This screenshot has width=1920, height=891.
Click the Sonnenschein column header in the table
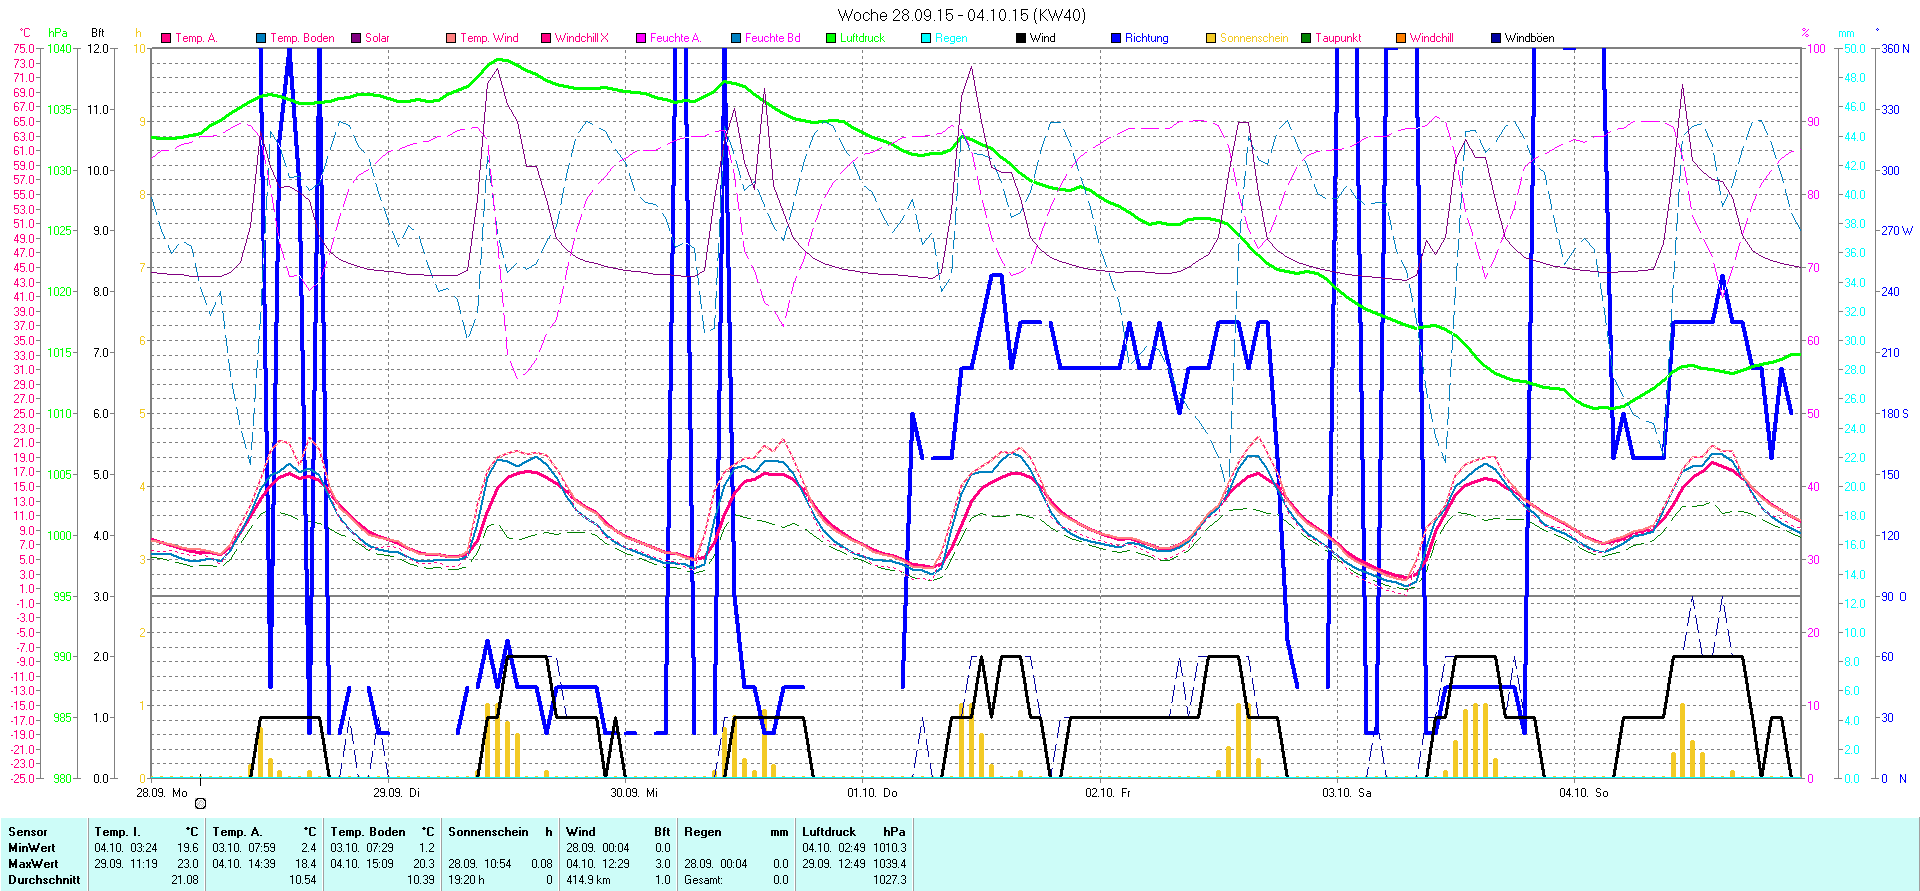pos(488,832)
